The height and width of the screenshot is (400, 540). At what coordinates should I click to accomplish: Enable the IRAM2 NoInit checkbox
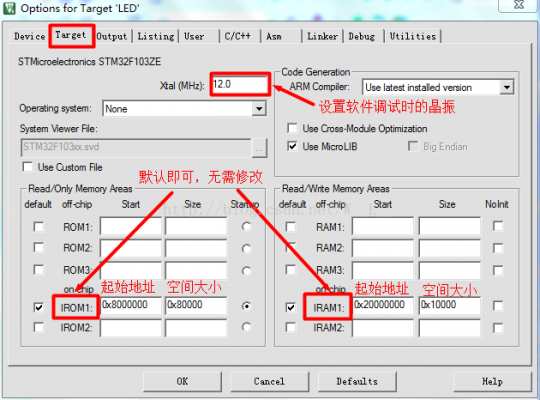(x=498, y=327)
